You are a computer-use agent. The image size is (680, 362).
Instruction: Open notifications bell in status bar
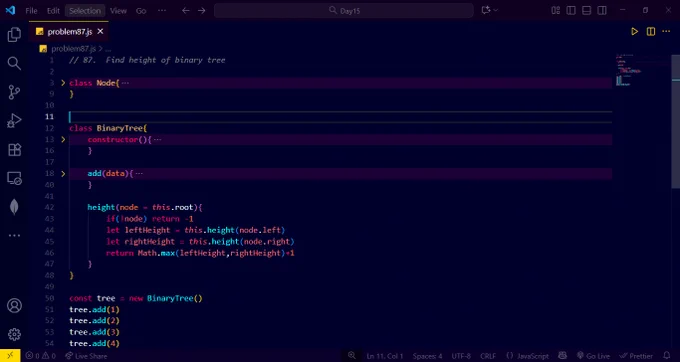click(667, 355)
